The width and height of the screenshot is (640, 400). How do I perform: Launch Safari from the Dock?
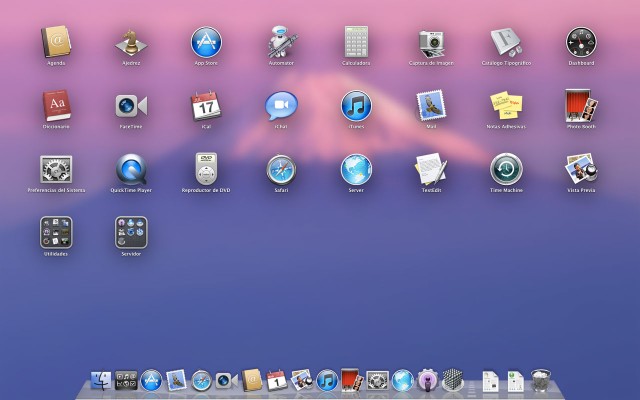(x=202, y=380)
